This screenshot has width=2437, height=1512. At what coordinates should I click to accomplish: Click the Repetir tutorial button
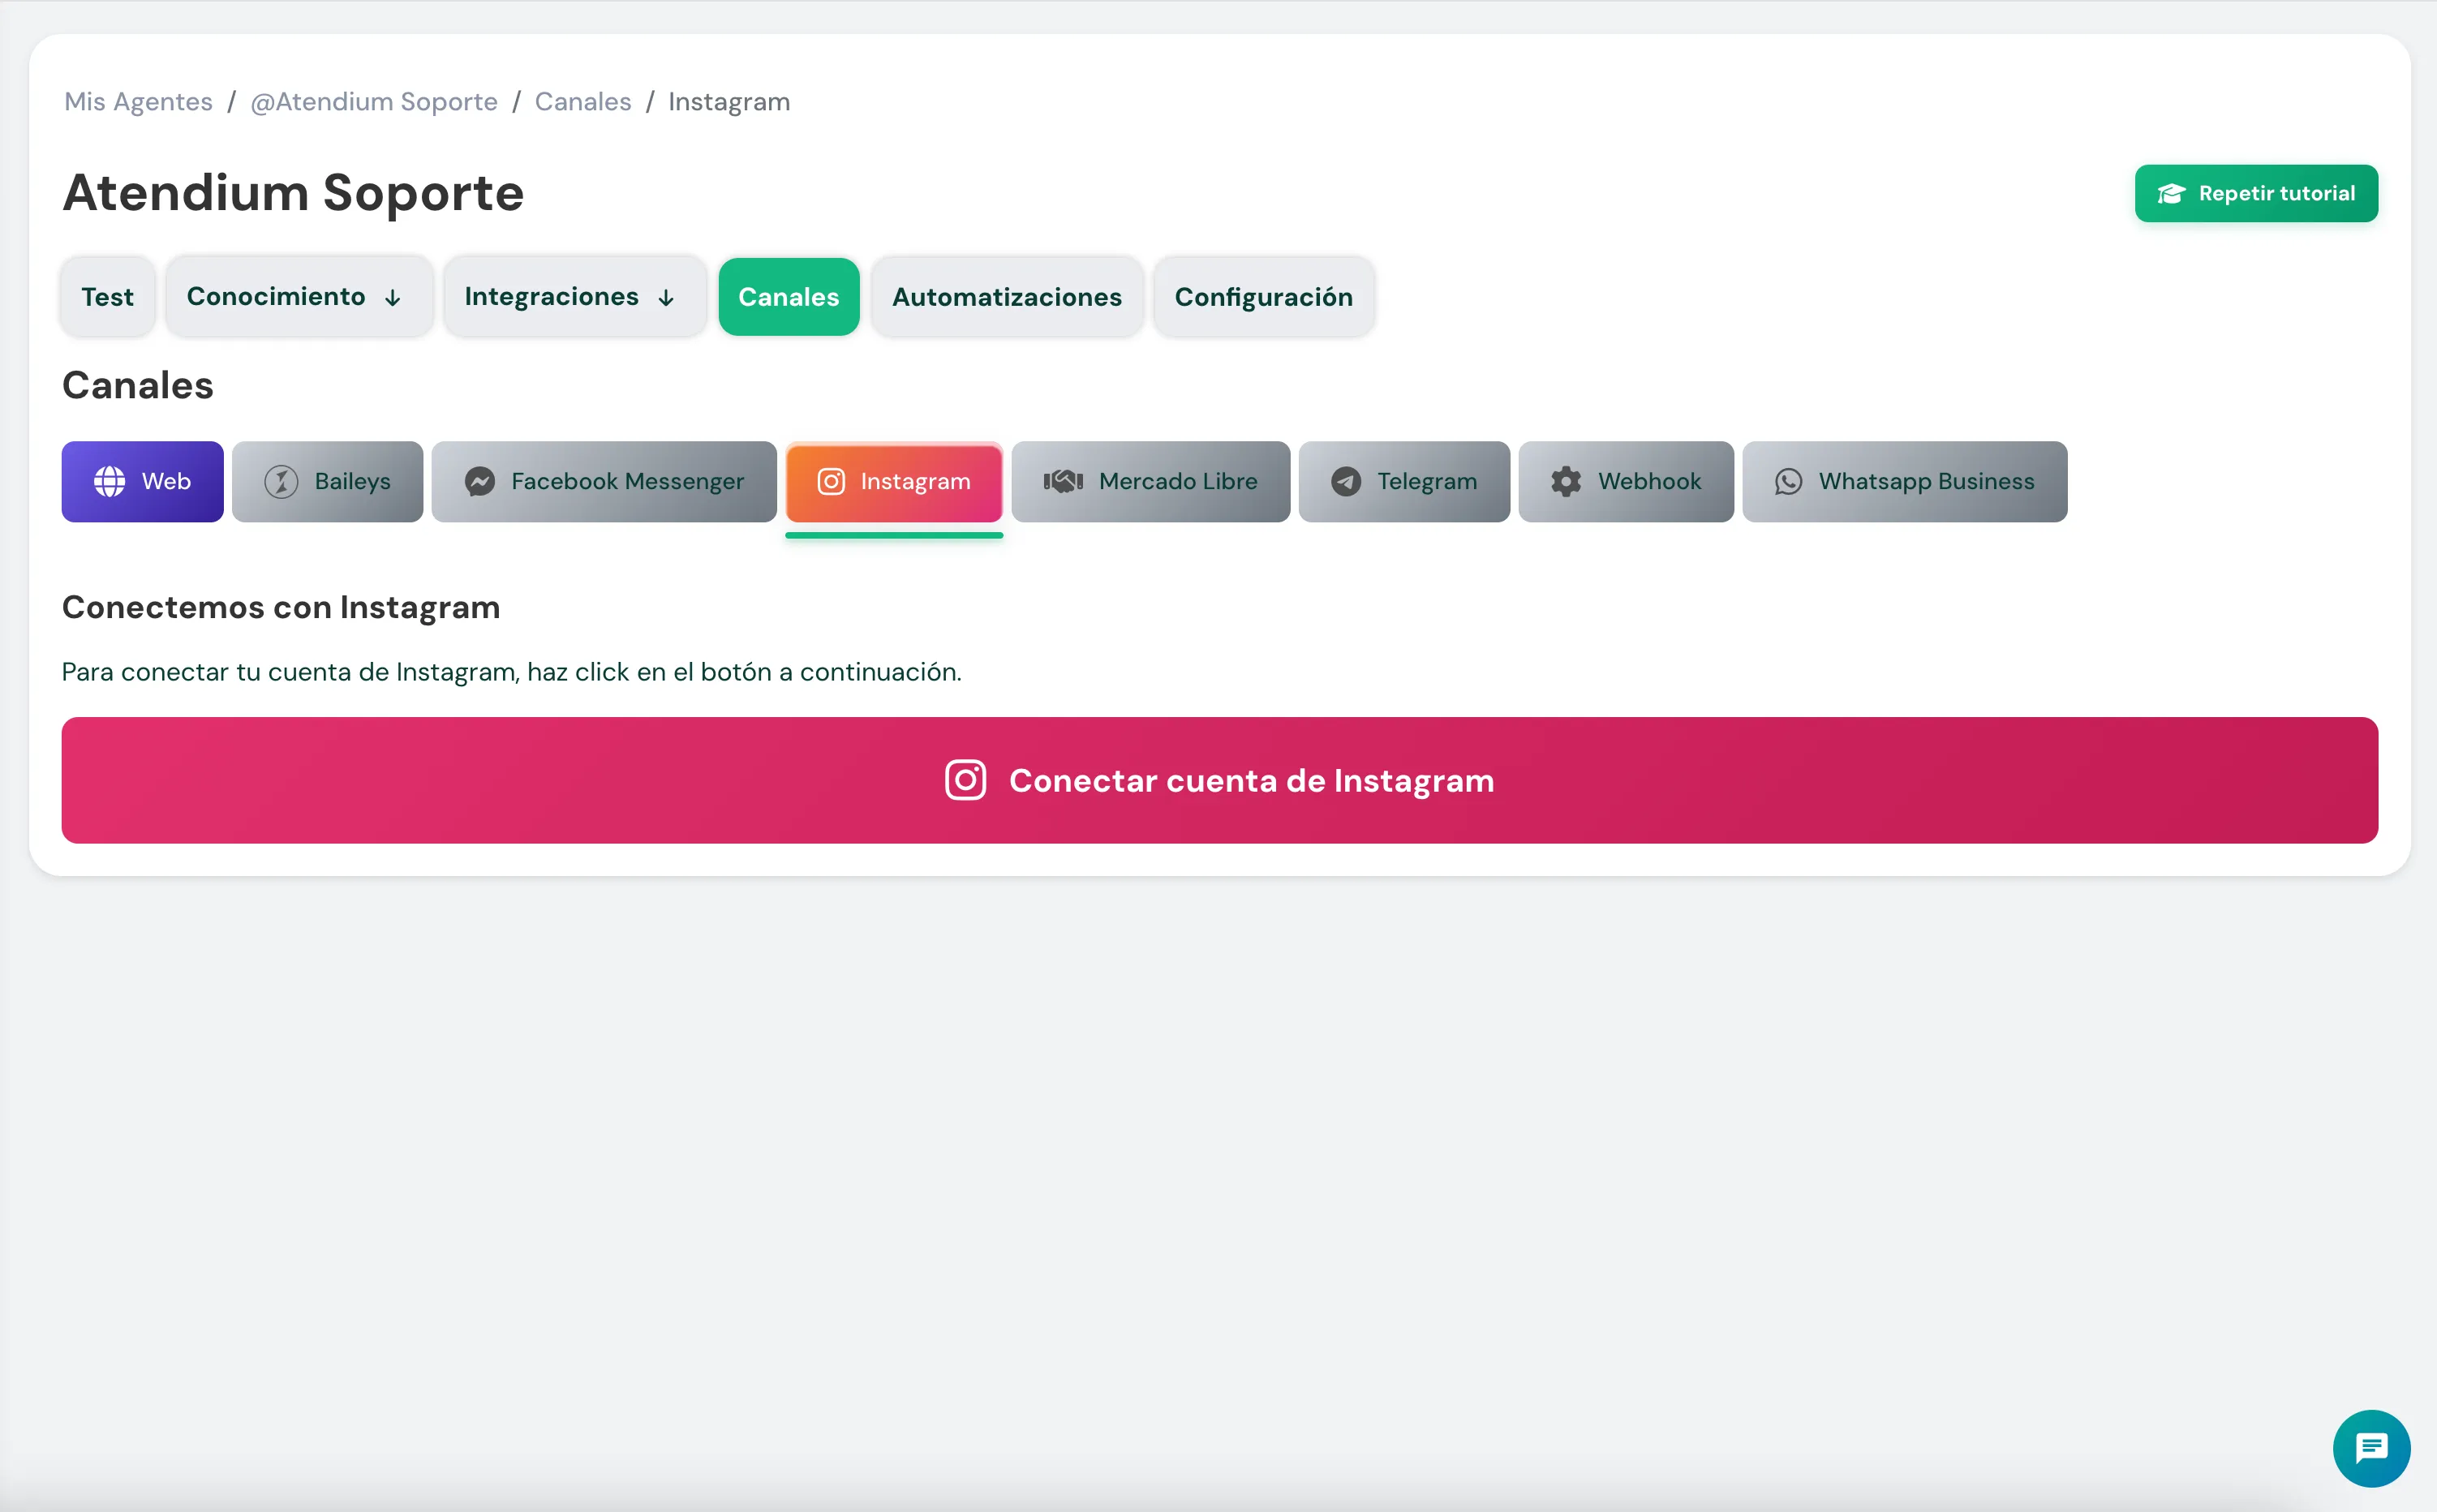coord(2256,193)
